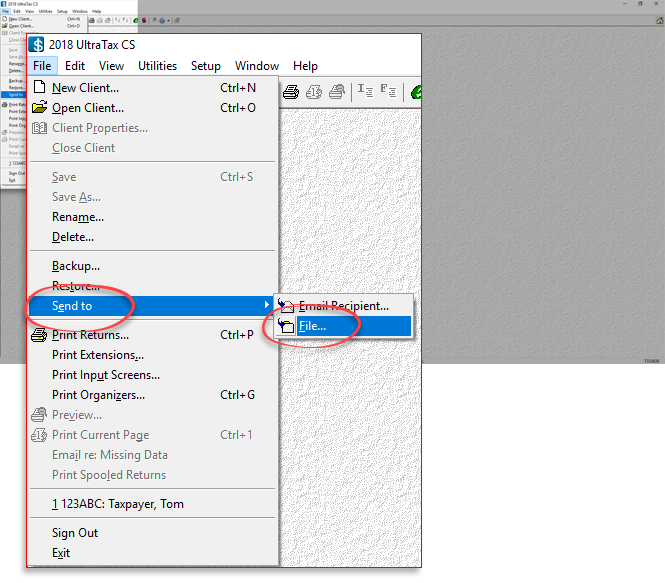
Task: Choose Rename... in enlarged File menu
Action: 153,217
